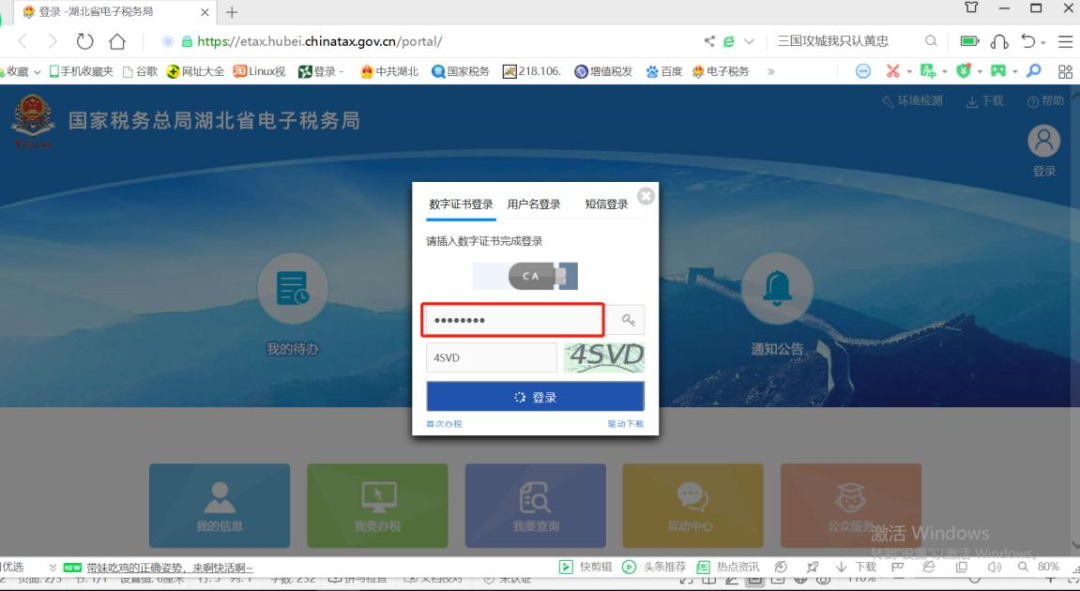Open the 手机收藏夹 bookmark
This screenshot has width=1080, height=591.
81,71
